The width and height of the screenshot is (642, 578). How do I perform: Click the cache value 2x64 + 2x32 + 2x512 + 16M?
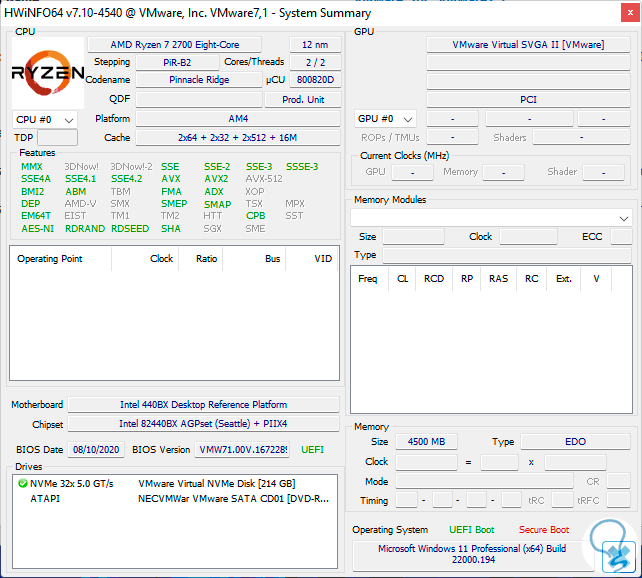[238, 138]
